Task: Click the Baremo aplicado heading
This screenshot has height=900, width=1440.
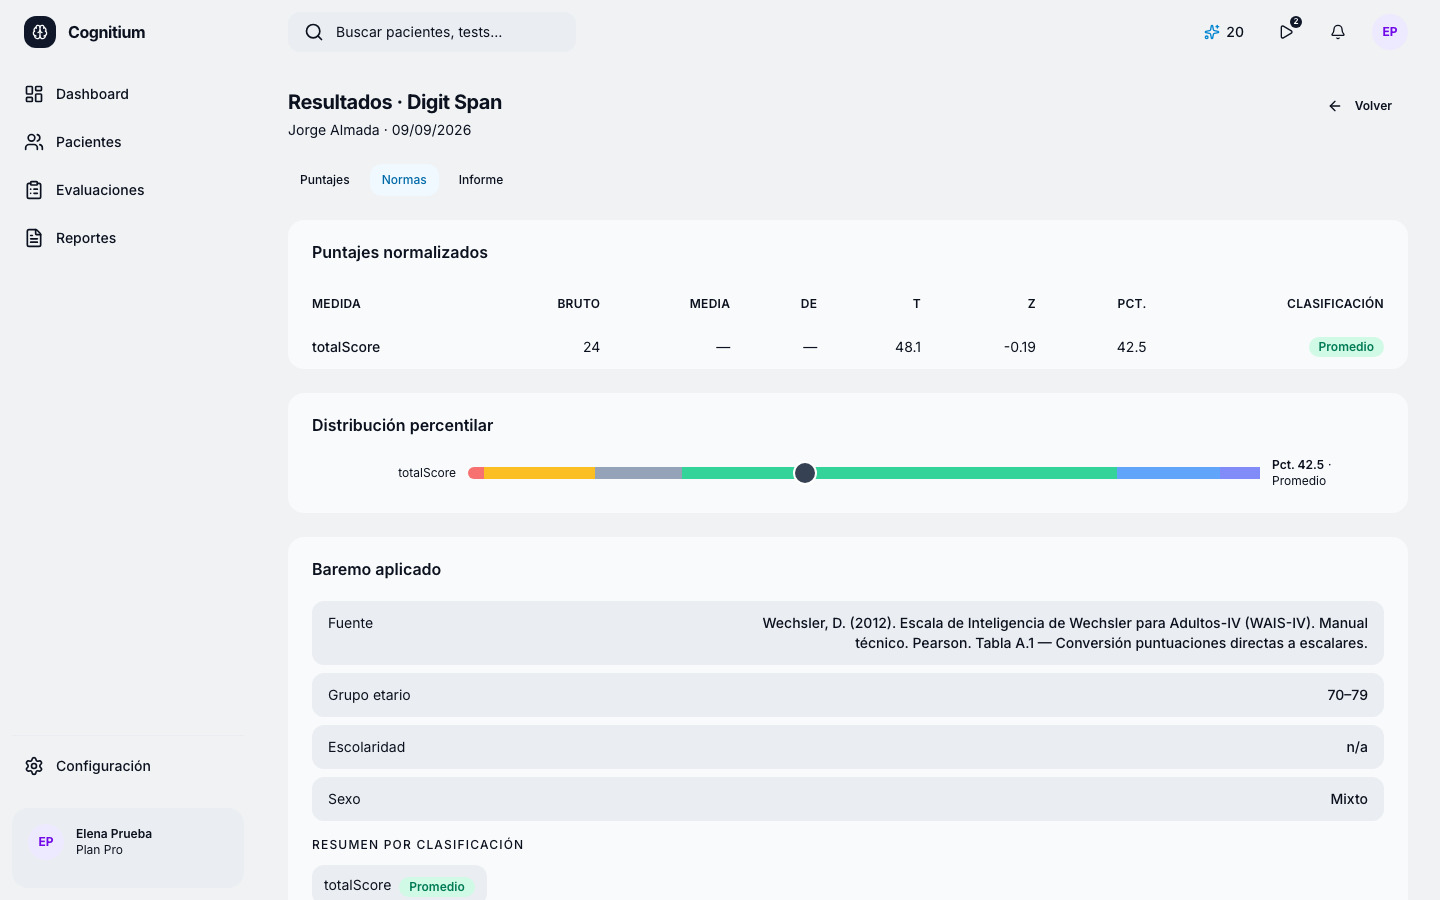Action: 376,569
